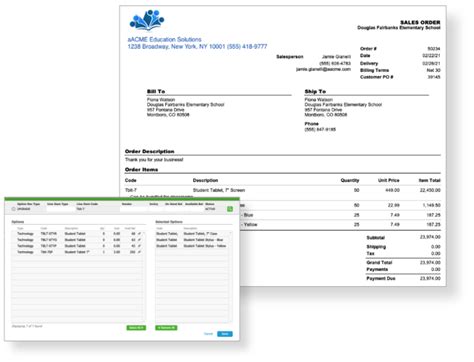Select the circle icon beside UPGRADE option row type
474x362 pixels.
[13, 209]
